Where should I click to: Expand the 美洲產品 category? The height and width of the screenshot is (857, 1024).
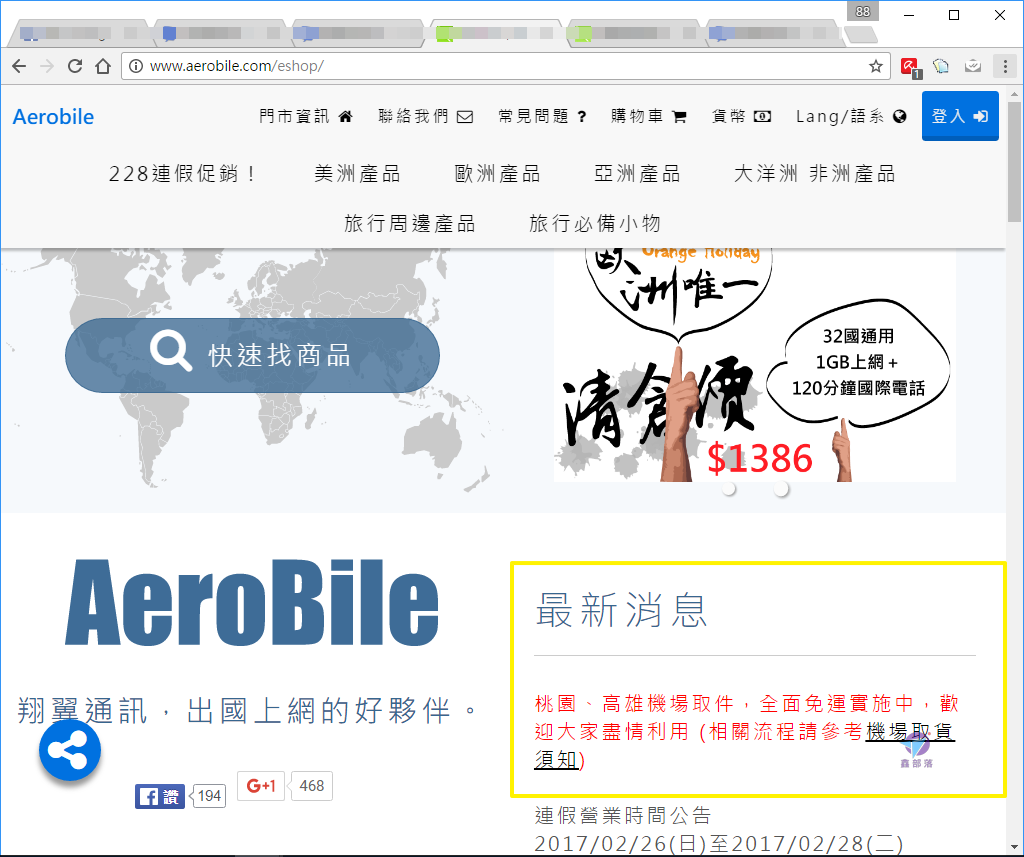[x=357, y=174]
